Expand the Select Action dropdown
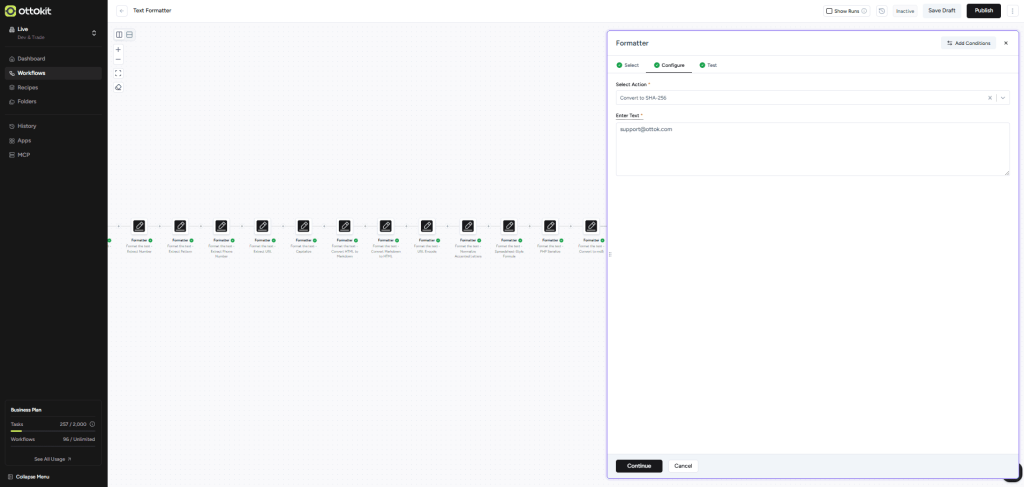The height and width of the screenshot is (487, 1024). (1003, 98)
